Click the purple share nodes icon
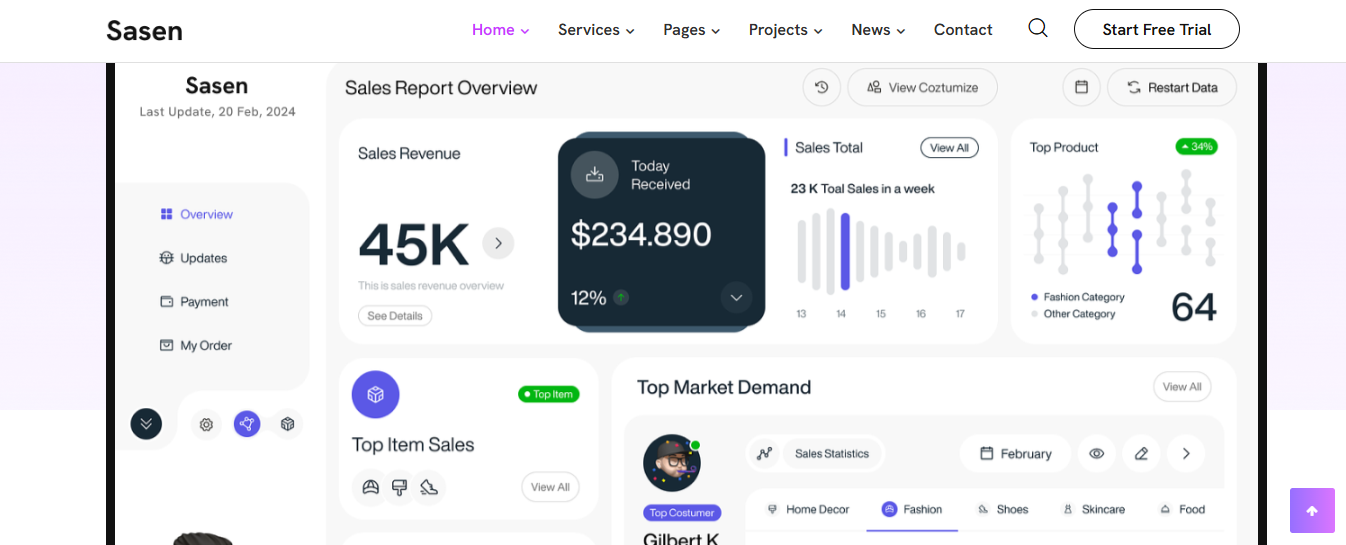Screen dimensions: 1346x545 pyautogui.click(x=247, y=424)
